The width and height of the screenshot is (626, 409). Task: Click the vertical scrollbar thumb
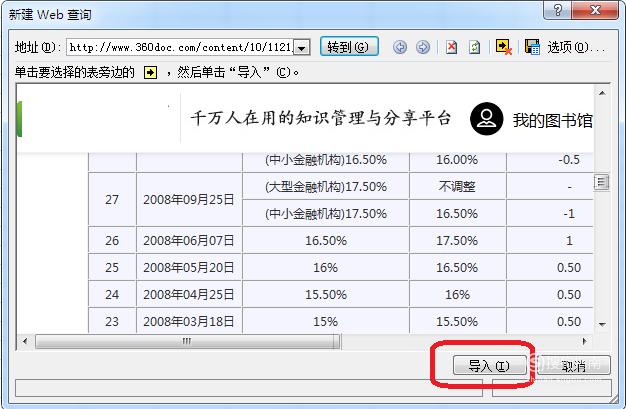601,183
